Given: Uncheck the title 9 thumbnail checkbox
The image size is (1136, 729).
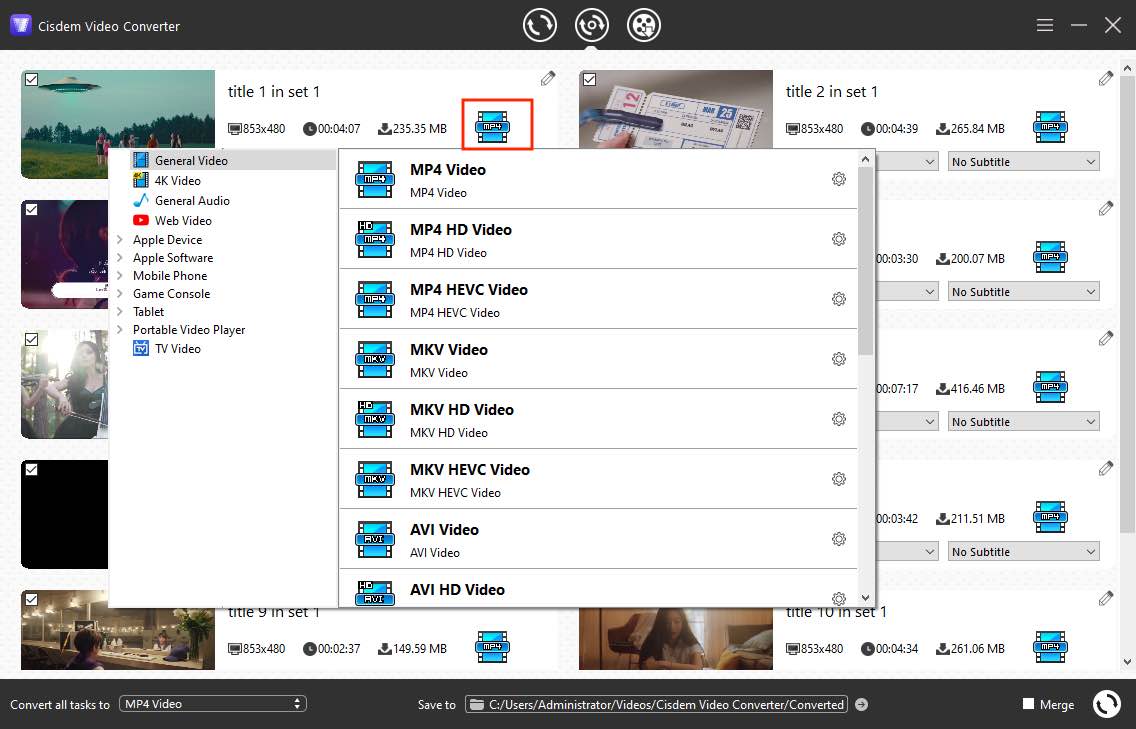Looking at the screenshot, I should (x=31, y=599).
